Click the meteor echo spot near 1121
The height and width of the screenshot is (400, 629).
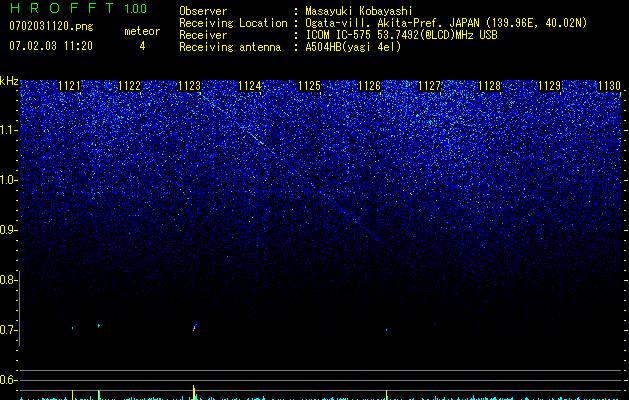(x=73, y=328)
